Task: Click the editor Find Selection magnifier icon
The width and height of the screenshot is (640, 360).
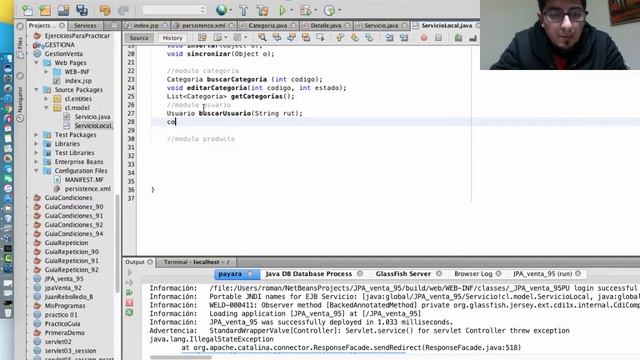Action: pos(262,38)
